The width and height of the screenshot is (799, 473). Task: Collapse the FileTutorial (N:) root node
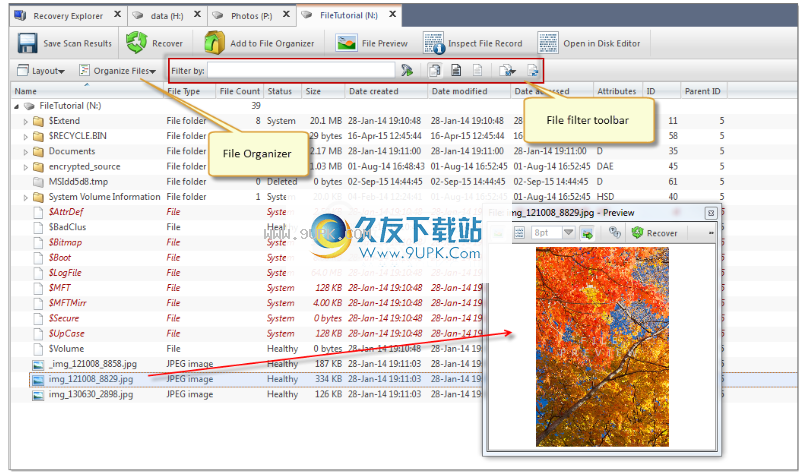click(x=16, y=106)
